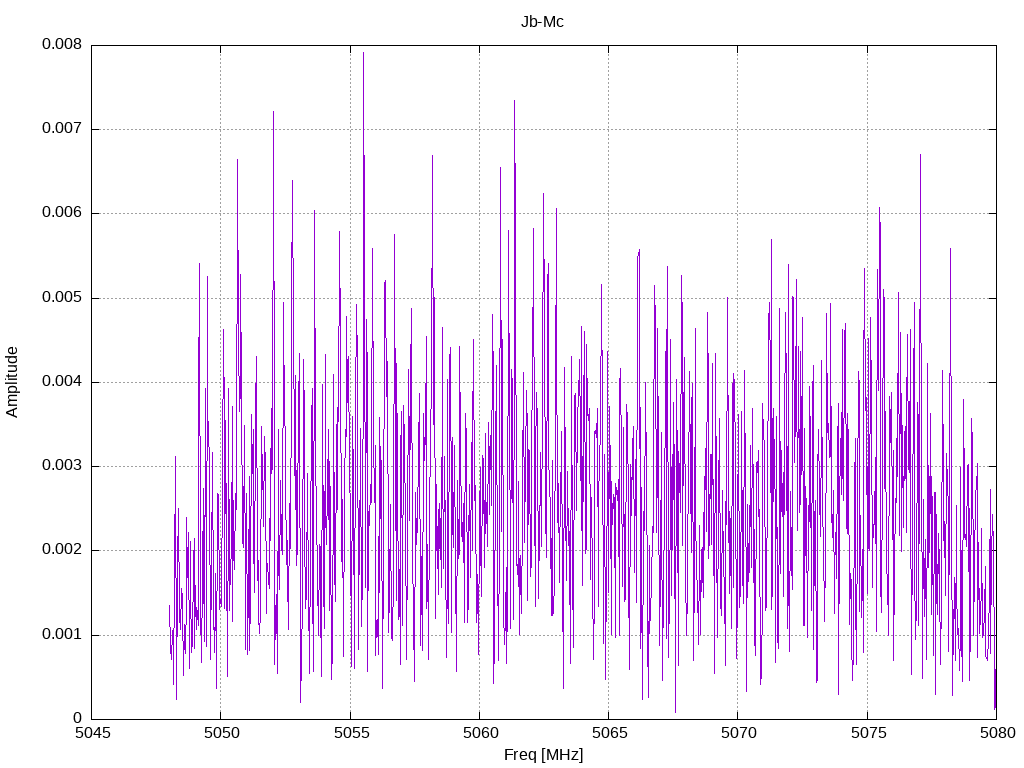Click the x-axis tick label 5080

[x=997, y=733]
